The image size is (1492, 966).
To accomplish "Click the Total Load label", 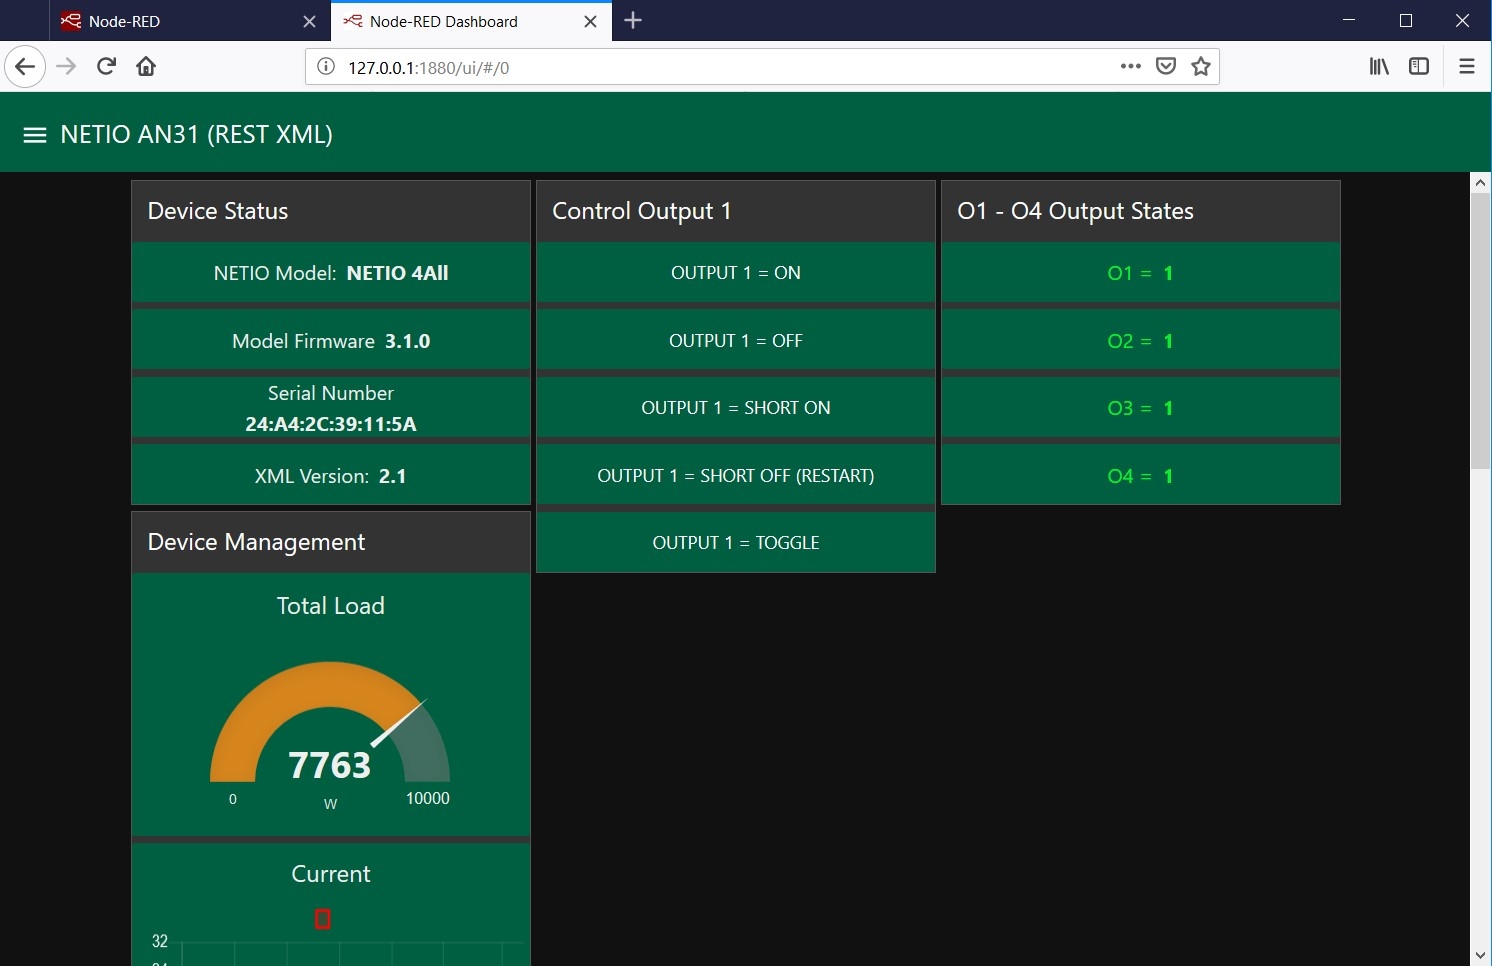I will pyautogui.click(x=331, y=606).
